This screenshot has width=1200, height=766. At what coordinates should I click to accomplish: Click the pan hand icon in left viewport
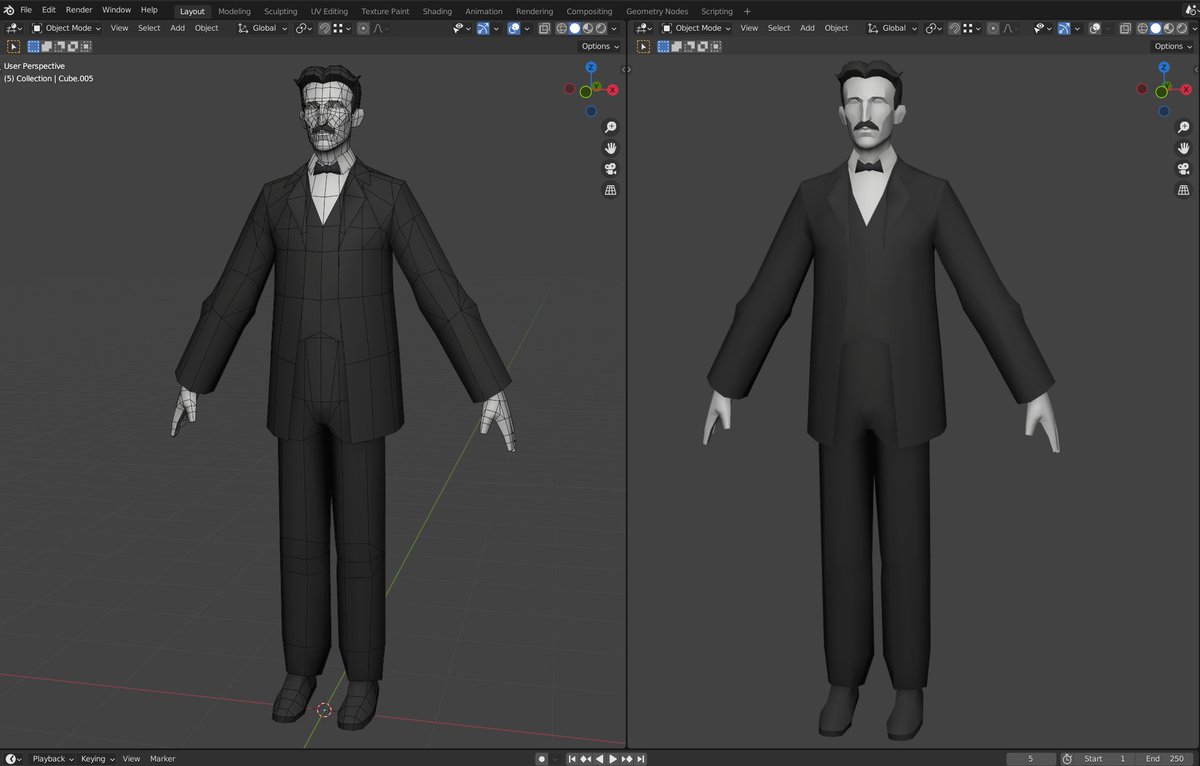pos(610,148)
